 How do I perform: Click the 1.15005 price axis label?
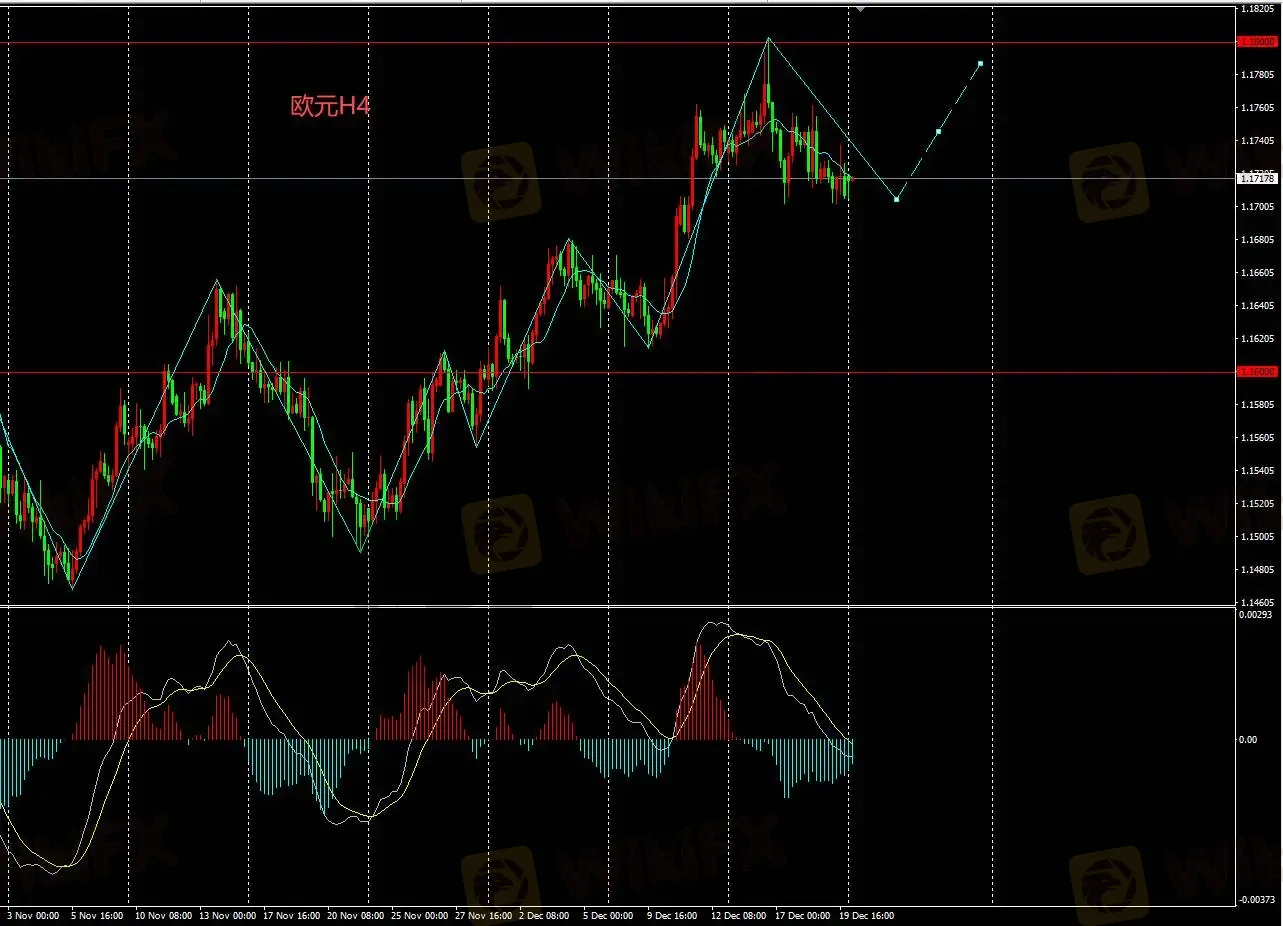(1258, 537)
